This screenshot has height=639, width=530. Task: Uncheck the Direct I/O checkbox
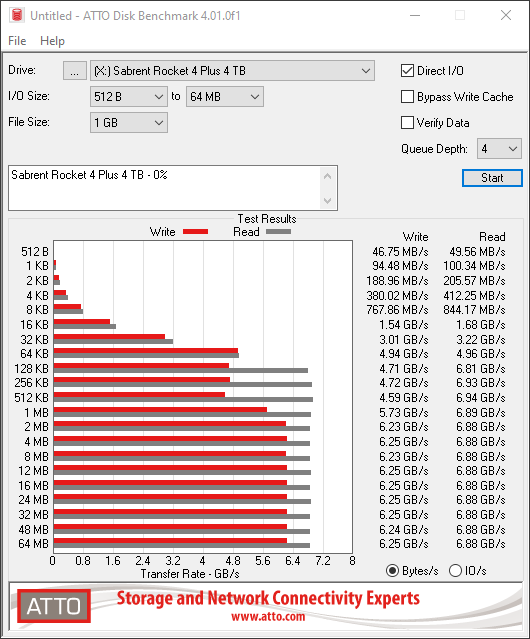[x=407, y=71]
